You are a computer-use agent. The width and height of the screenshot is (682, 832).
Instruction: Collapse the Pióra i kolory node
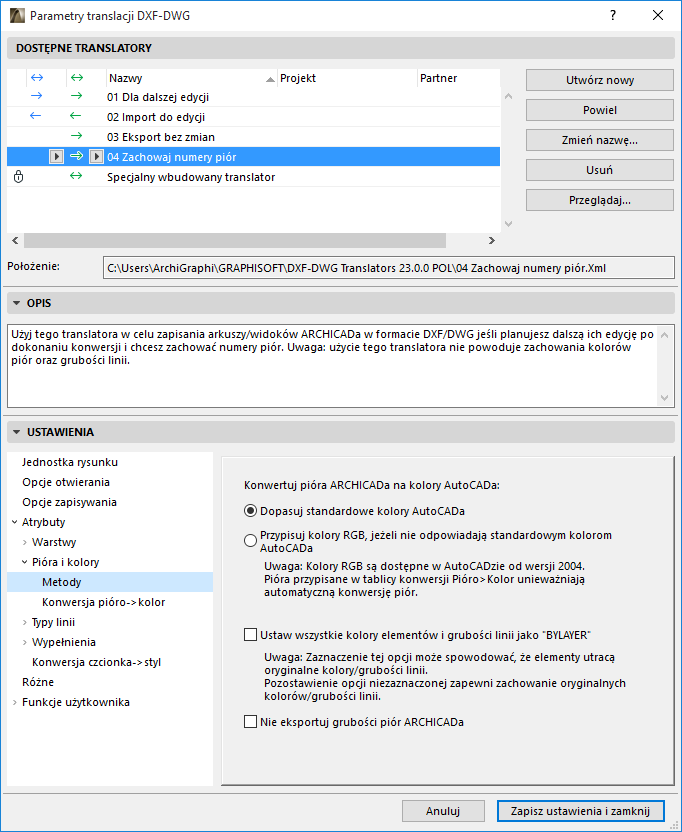point(24,562)
